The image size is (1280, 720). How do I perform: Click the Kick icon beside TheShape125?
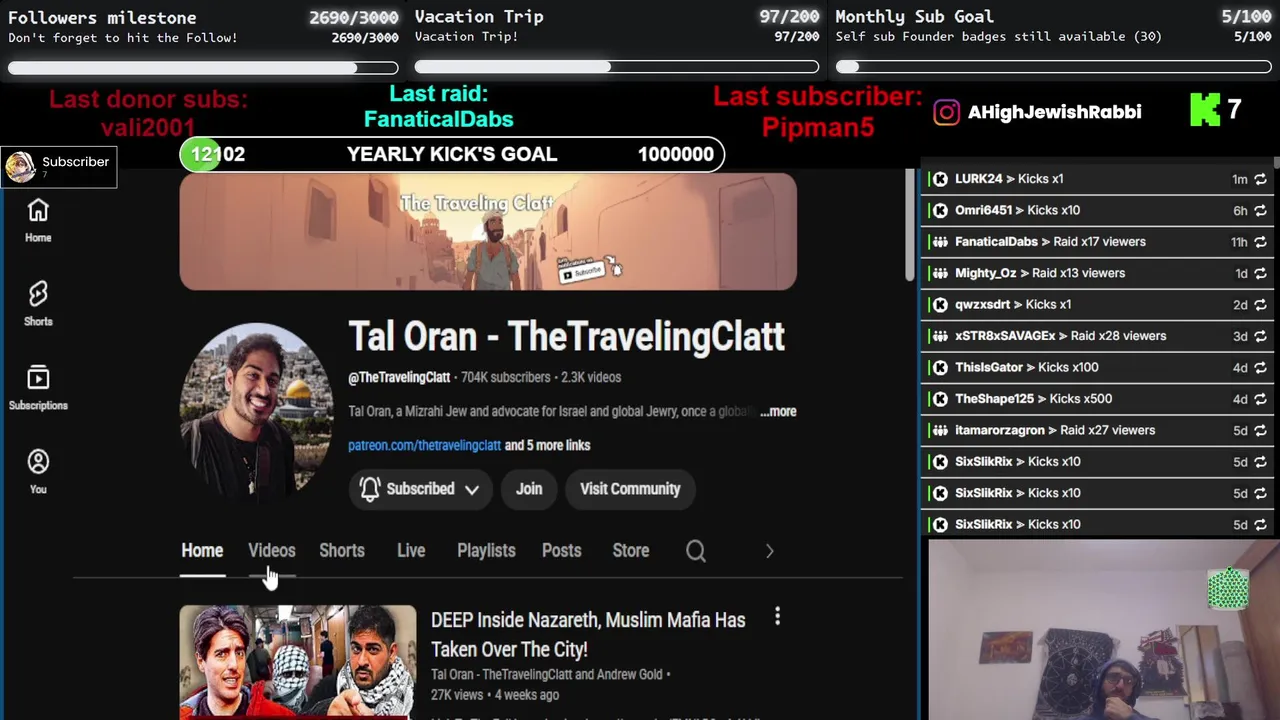pos(940,399)
